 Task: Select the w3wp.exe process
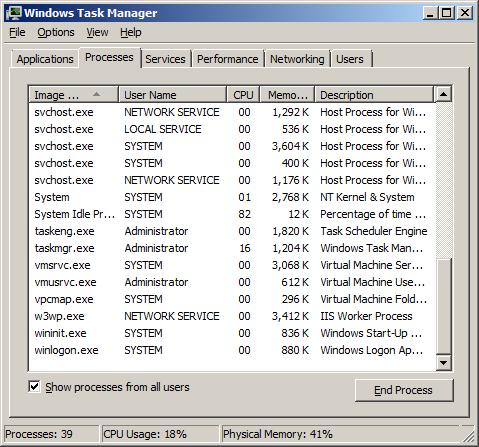point(232,316)
